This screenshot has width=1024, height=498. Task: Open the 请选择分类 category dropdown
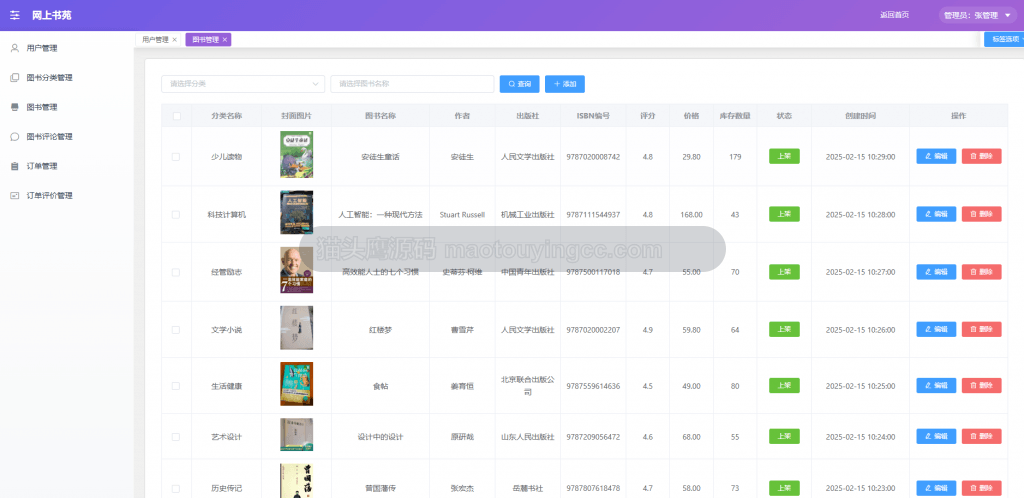coord(243,84)
